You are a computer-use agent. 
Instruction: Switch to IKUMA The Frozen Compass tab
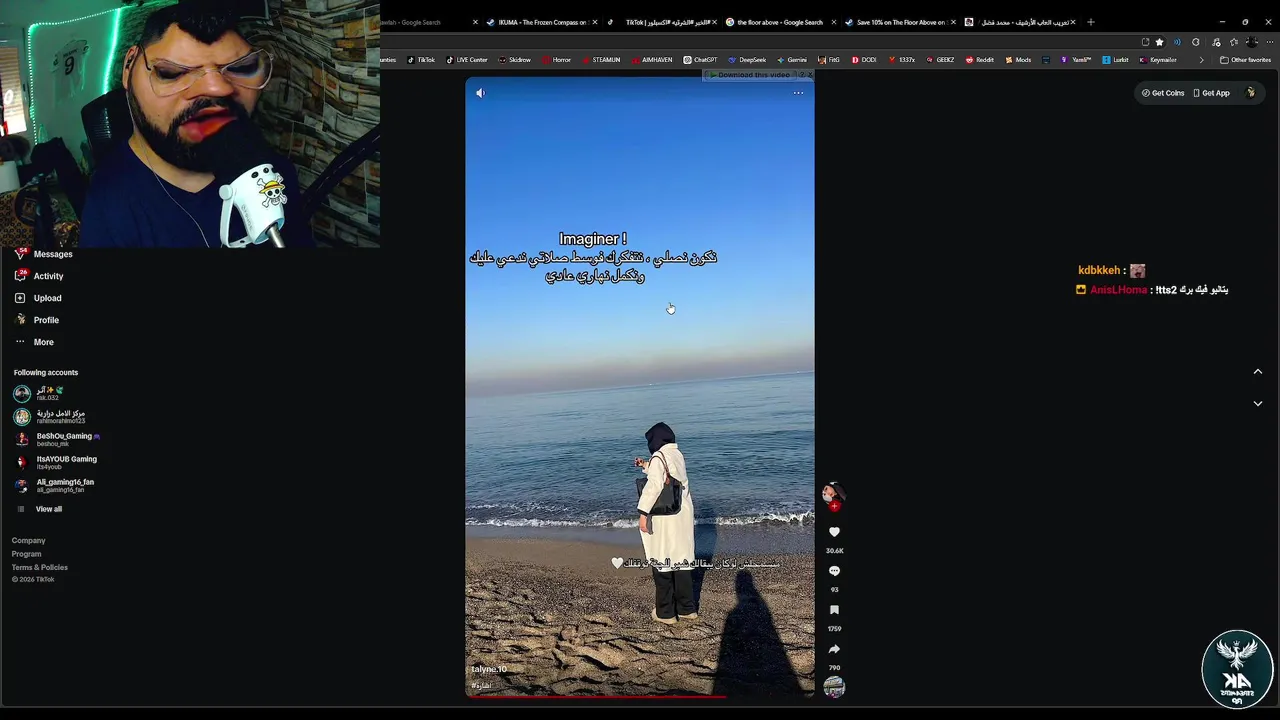(x=541, y=22)
